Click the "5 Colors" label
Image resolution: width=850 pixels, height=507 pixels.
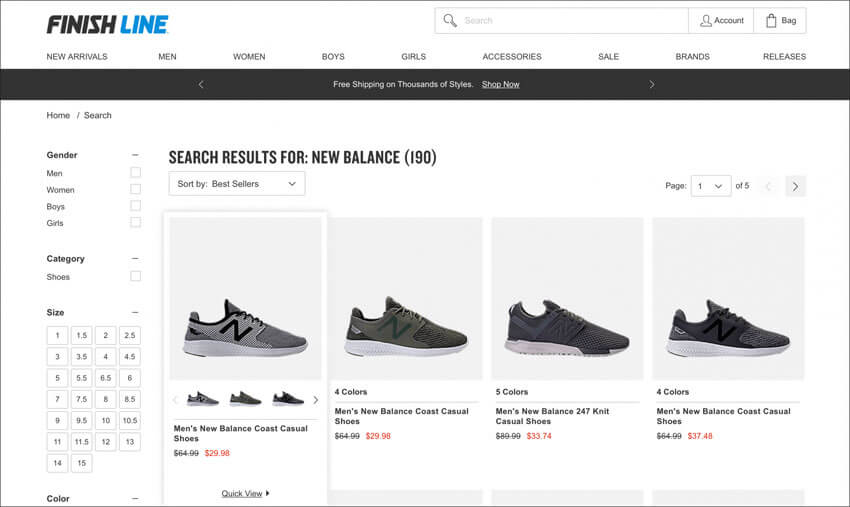tap(512, 392)
